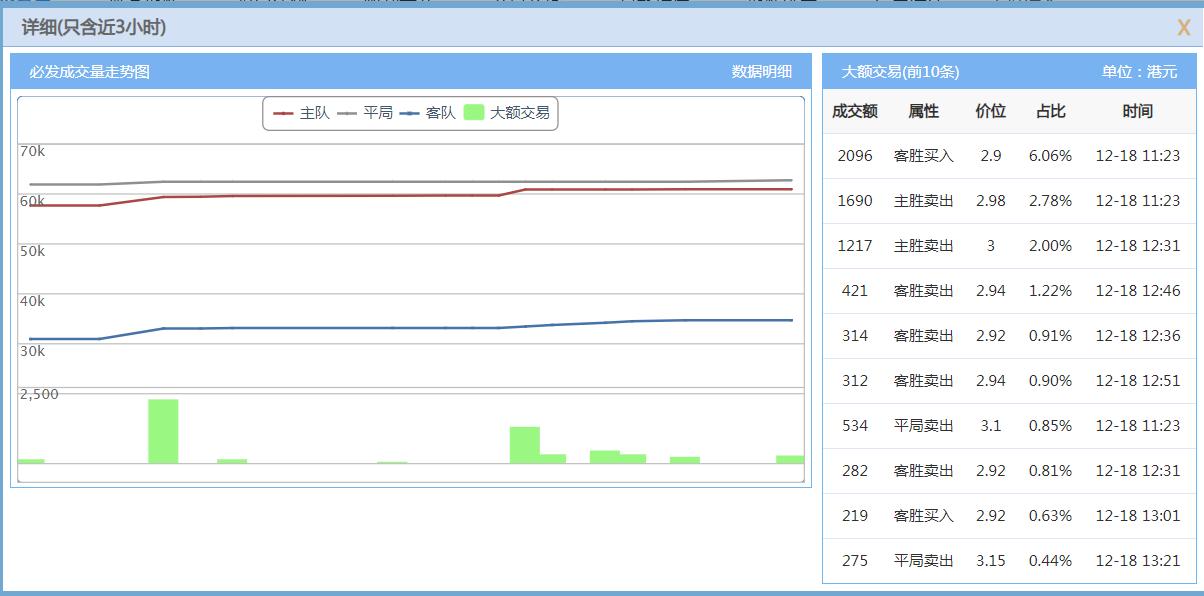The image size is (1204, 596).
Task: Select the 2096 客胜买入 transaction row
Action: (x=1000, y=155)
